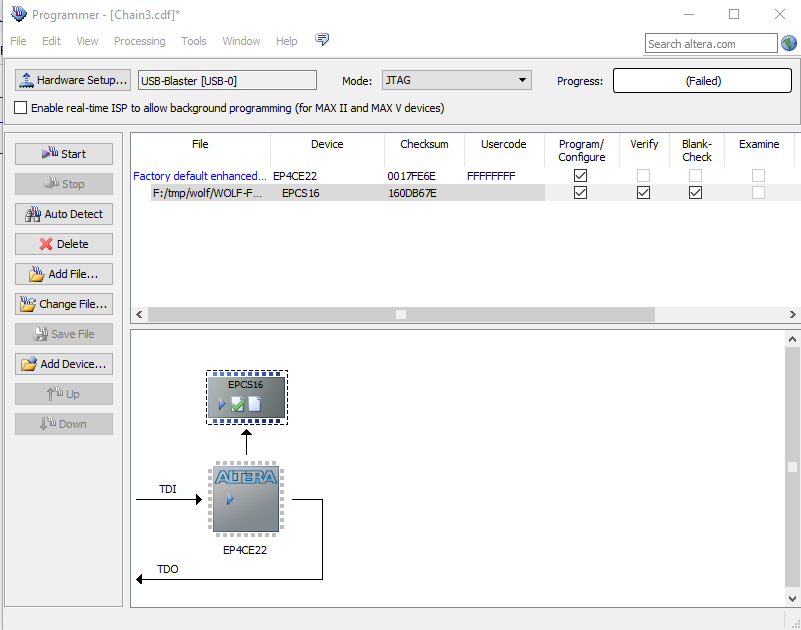Click the Checksum column header
This screenshot has height=630, width=801.
click(424, 144)
